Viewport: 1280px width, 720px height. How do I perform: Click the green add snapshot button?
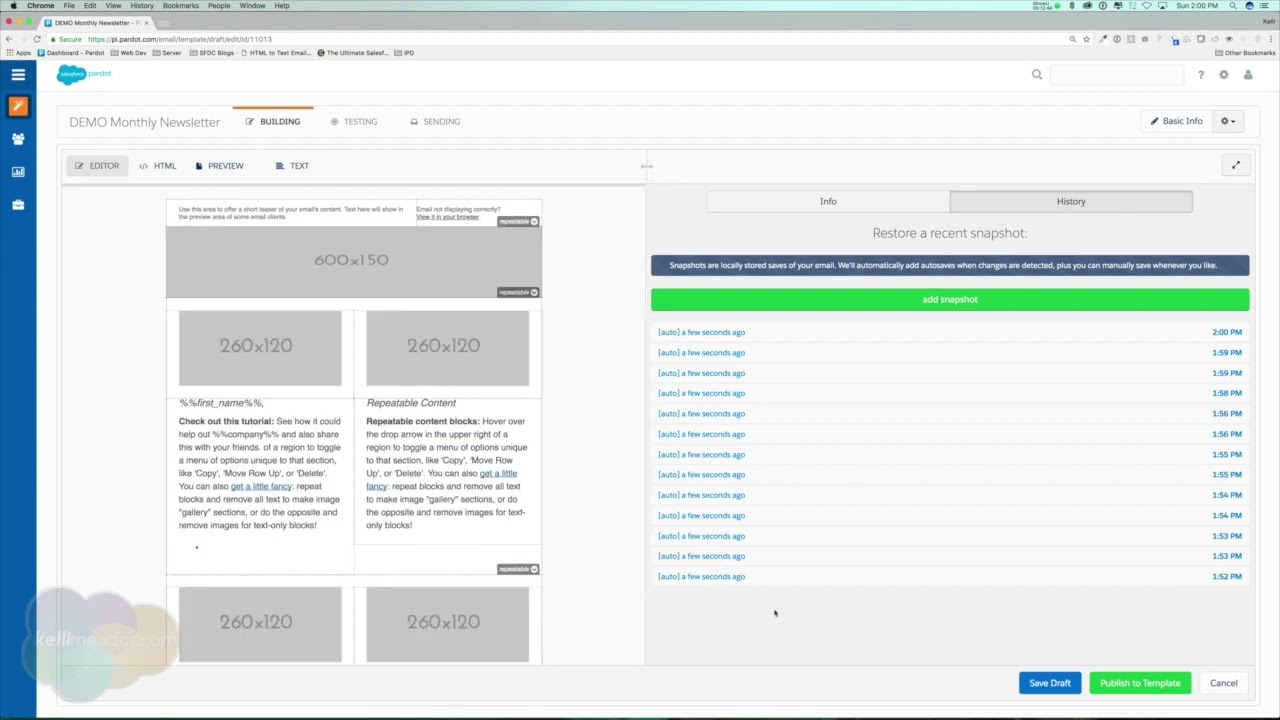tap(950, 299)
